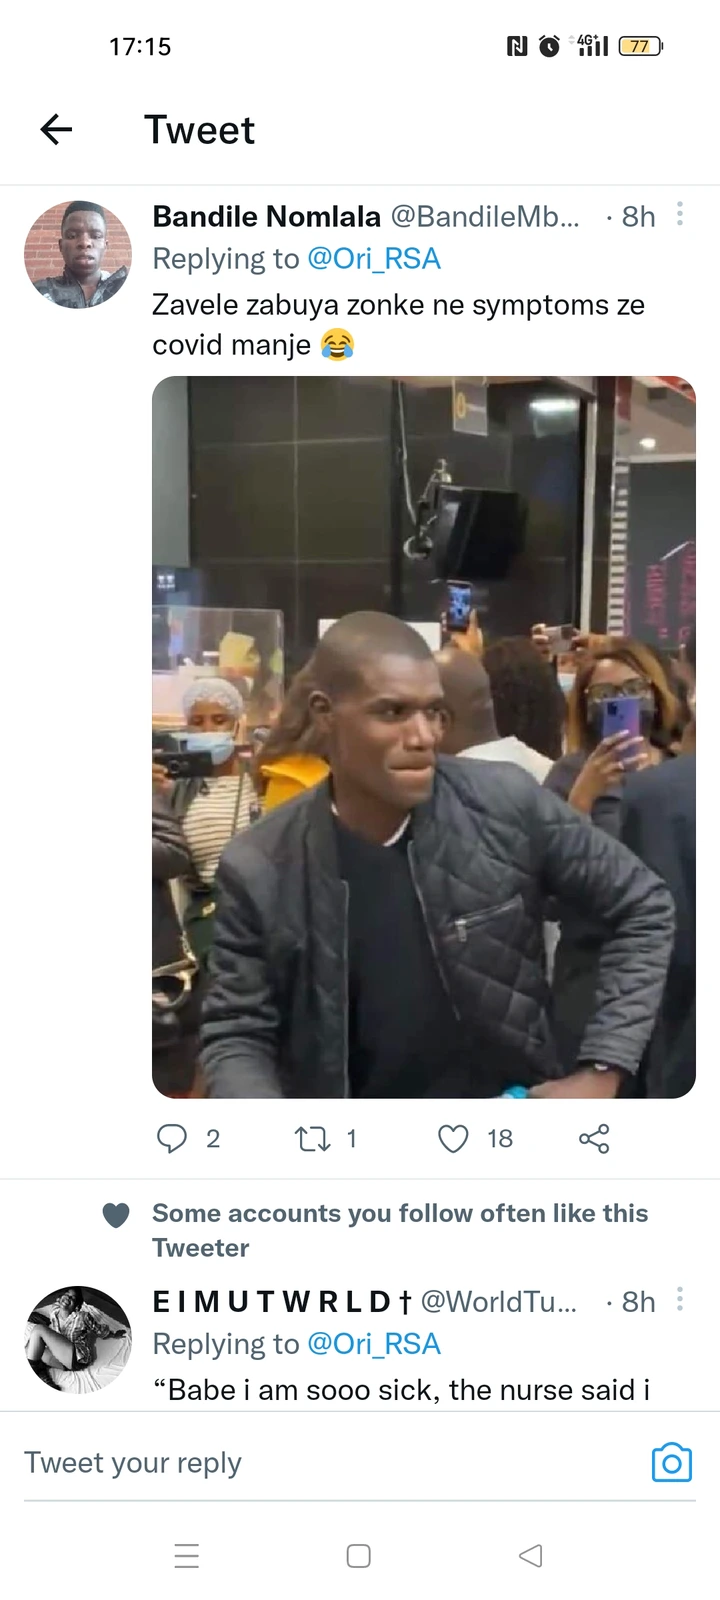Viewport: 720px width, 1600px height.
Task: Tap Bandile Nomlala's profile picture
Action: pos(78,254)
